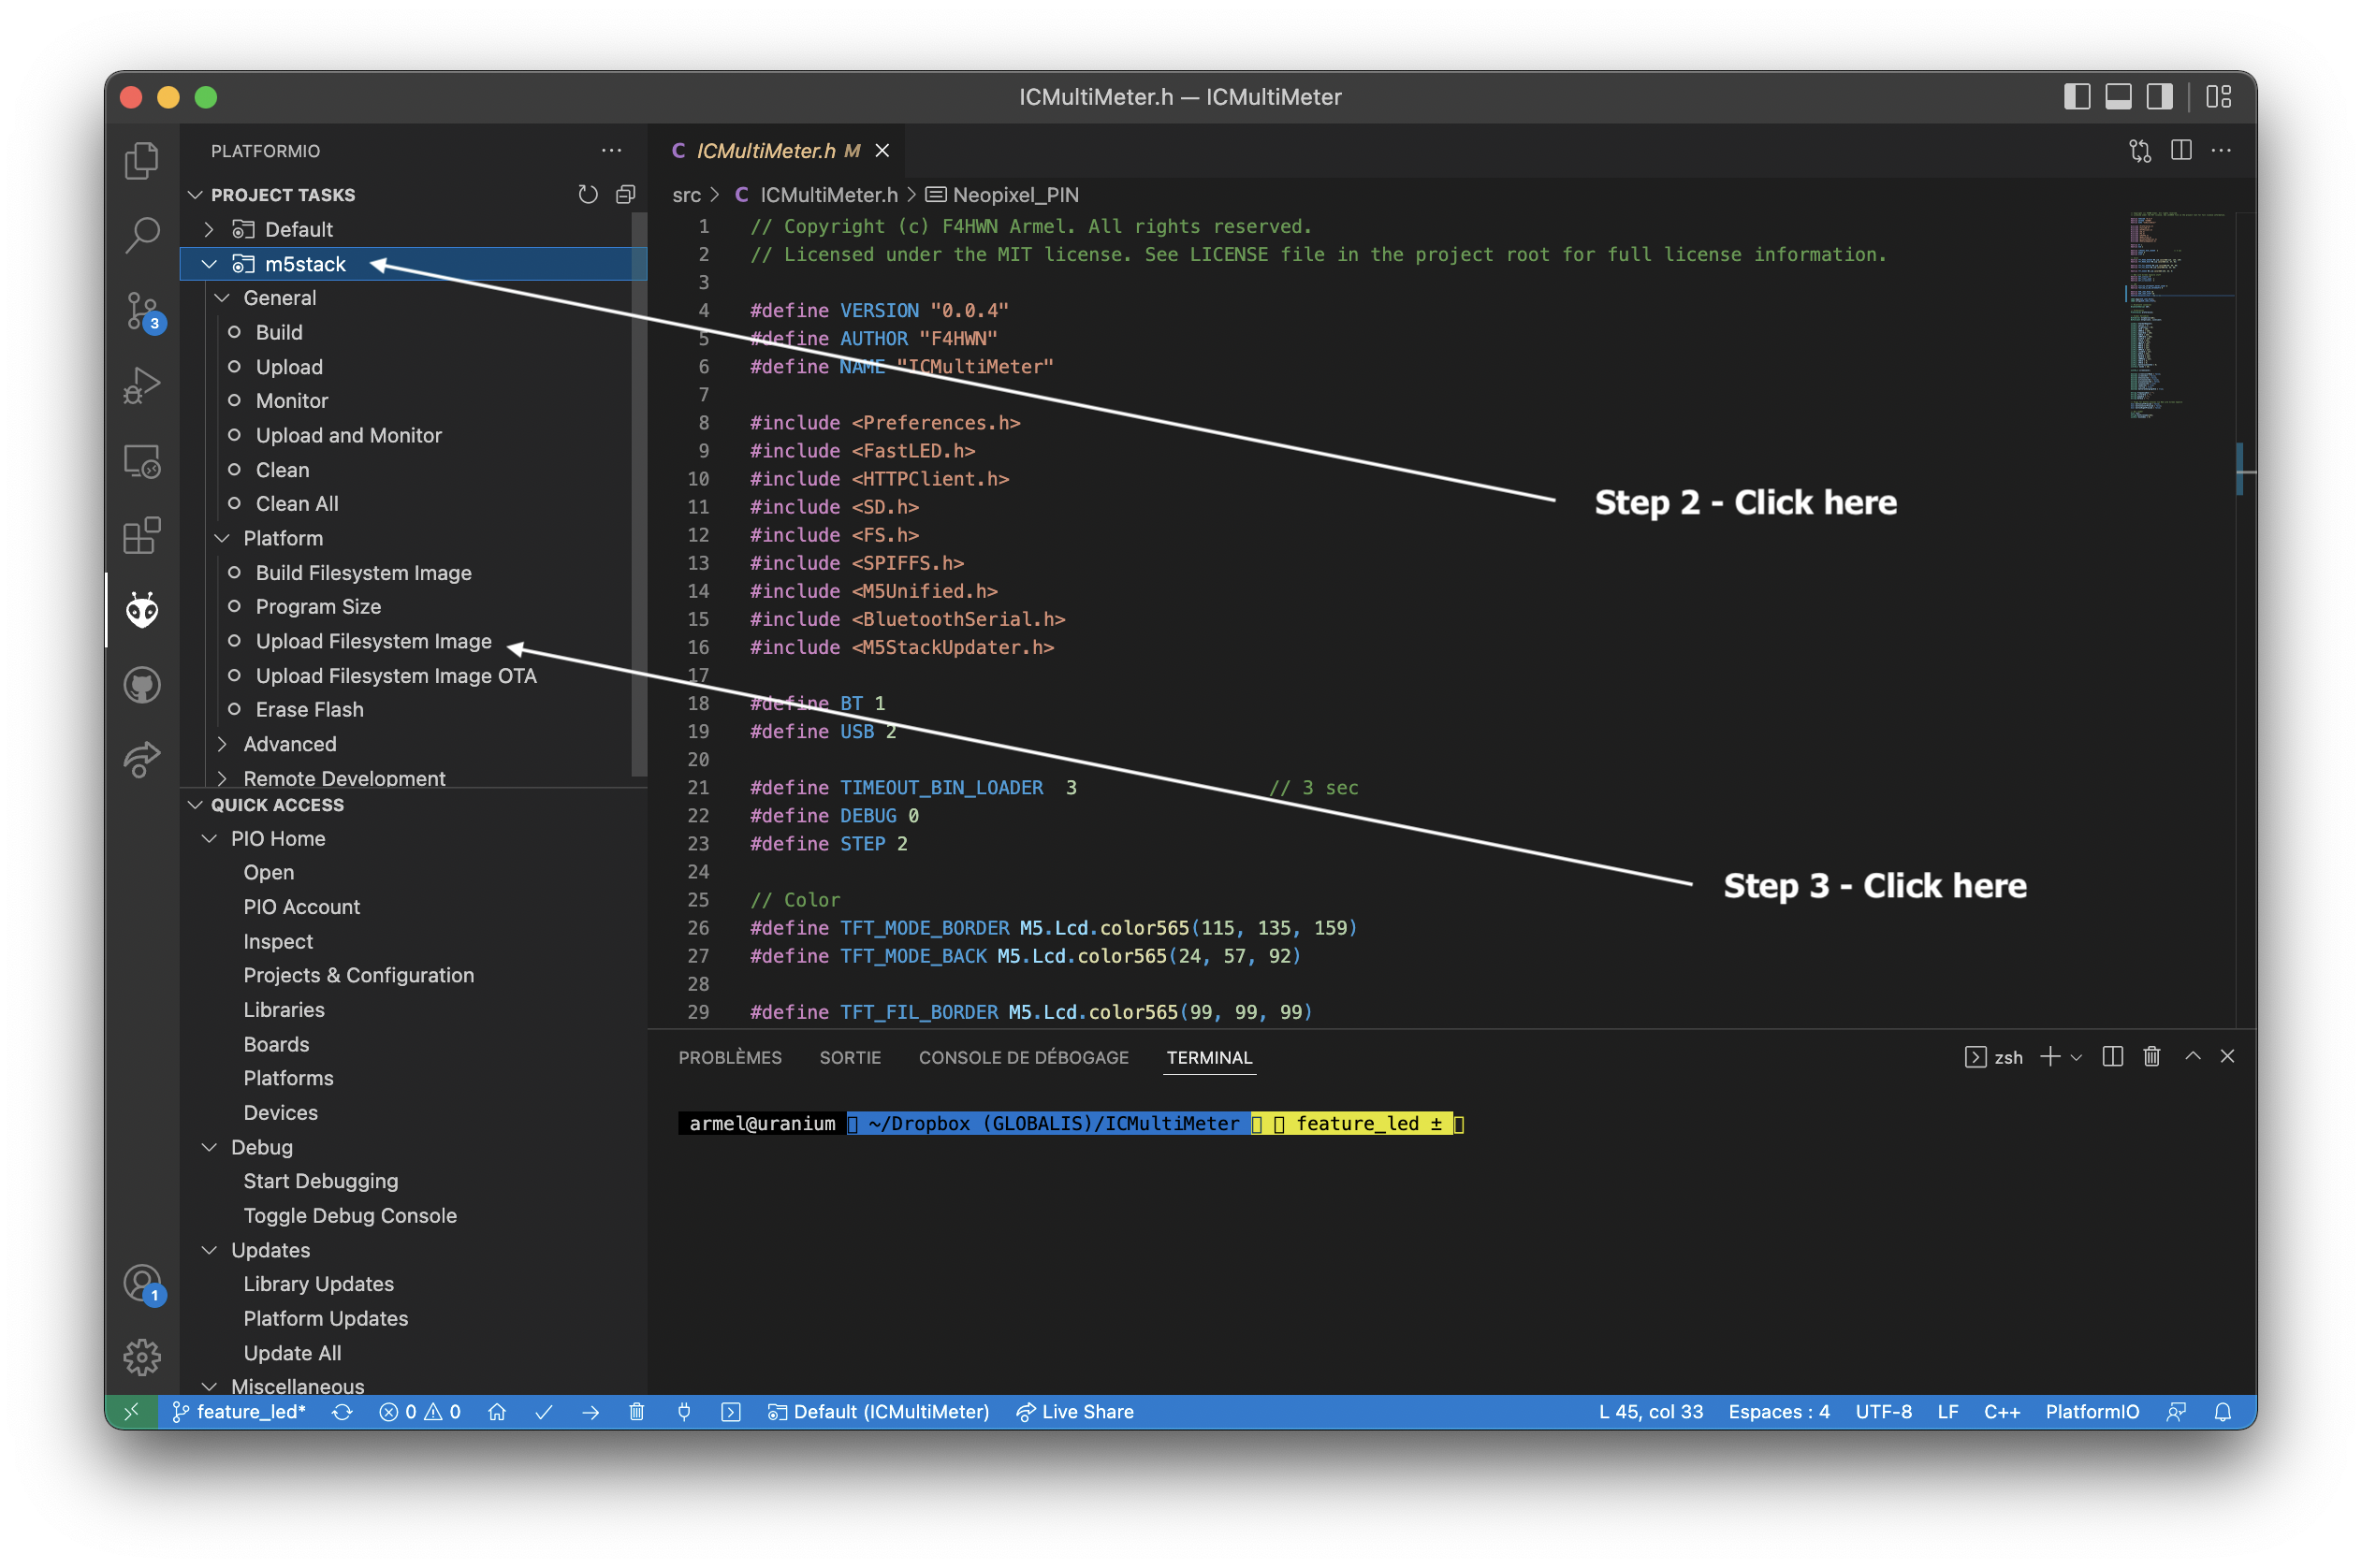This screenshot has height=1568, width=2362.
Task: Open the Accounts menu icon
Action: (141, 1283)
